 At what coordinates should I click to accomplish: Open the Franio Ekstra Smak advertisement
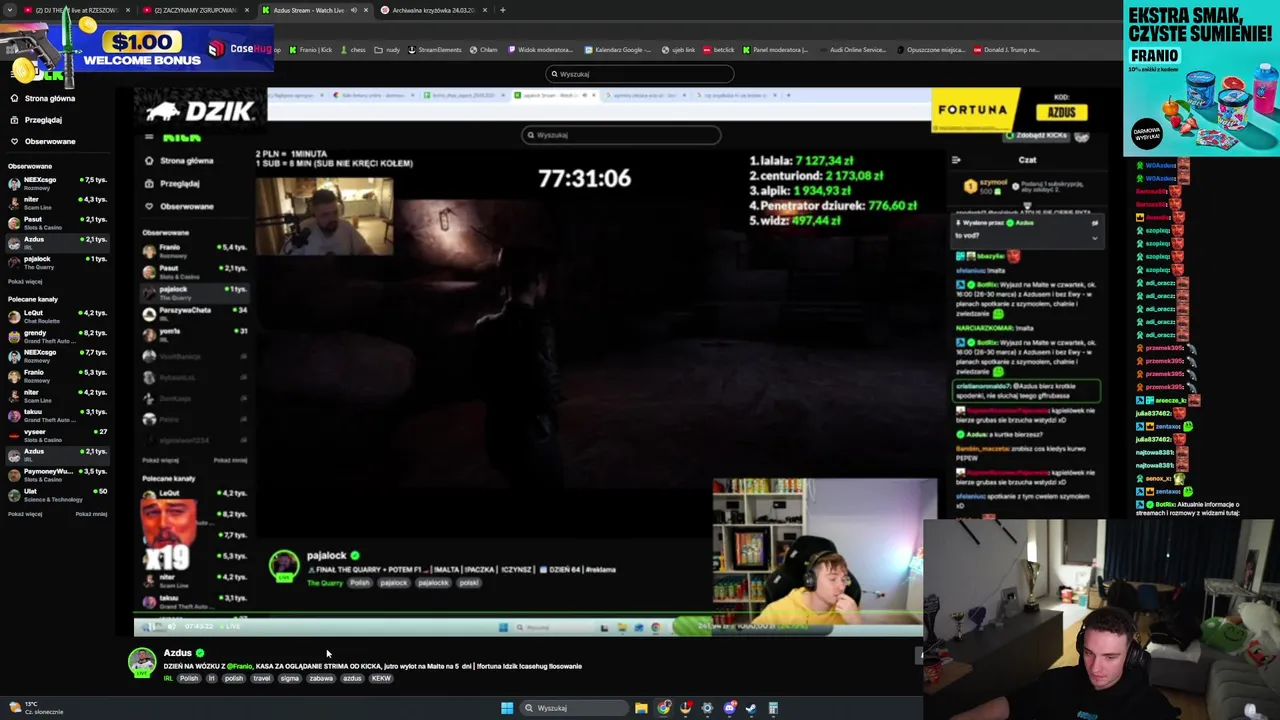1201,78
